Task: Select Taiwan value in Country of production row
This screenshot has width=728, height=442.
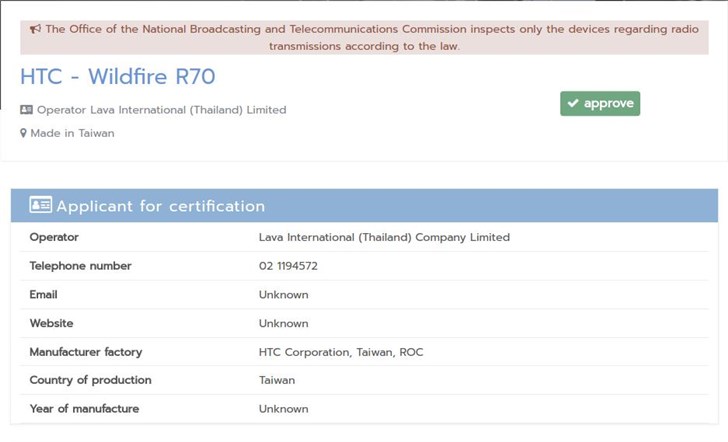Action: 277,380
